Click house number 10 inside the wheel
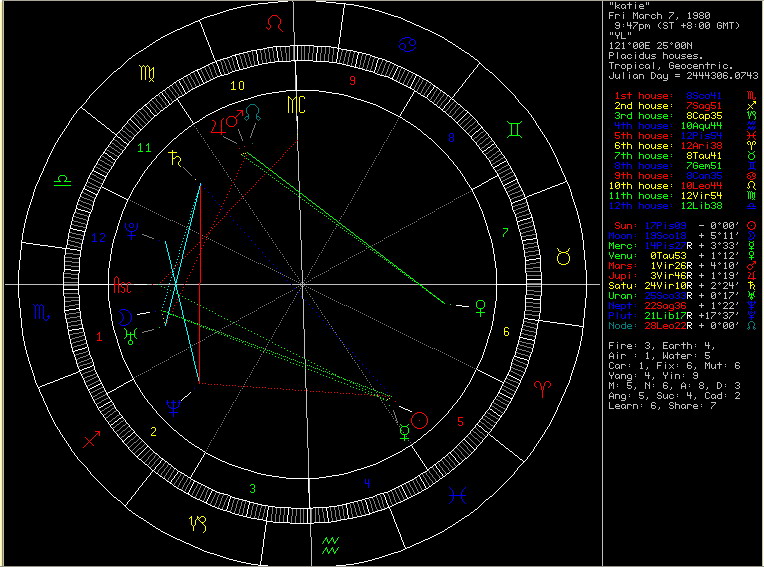764x567 pixels. point(238,86)
